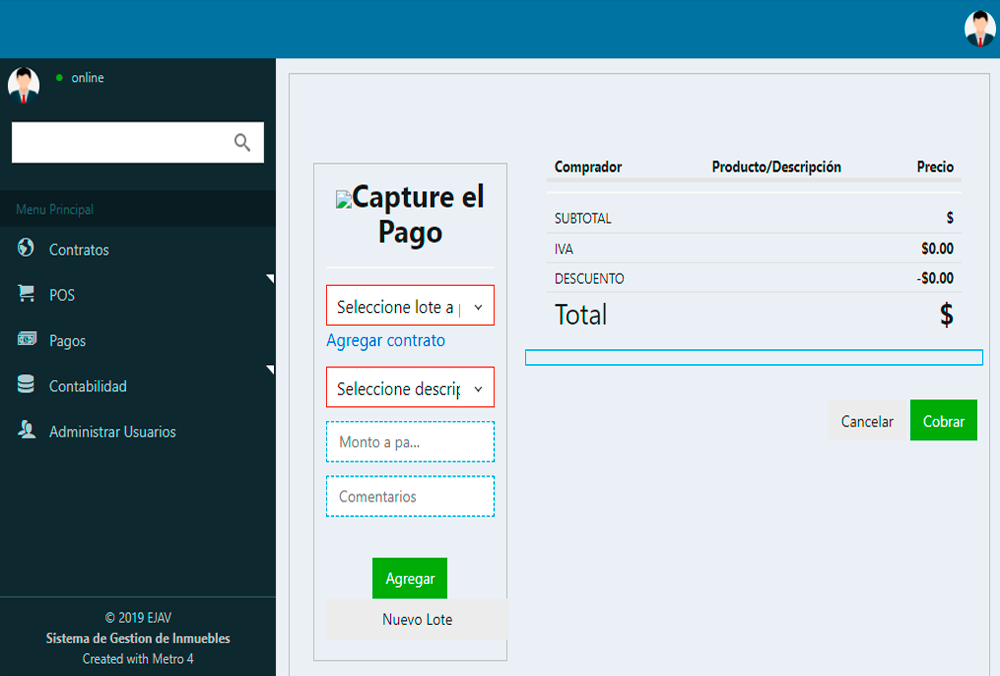Click into the Comentarios field
Viewport: 1000px width, 676px height.
coord(410,496)
